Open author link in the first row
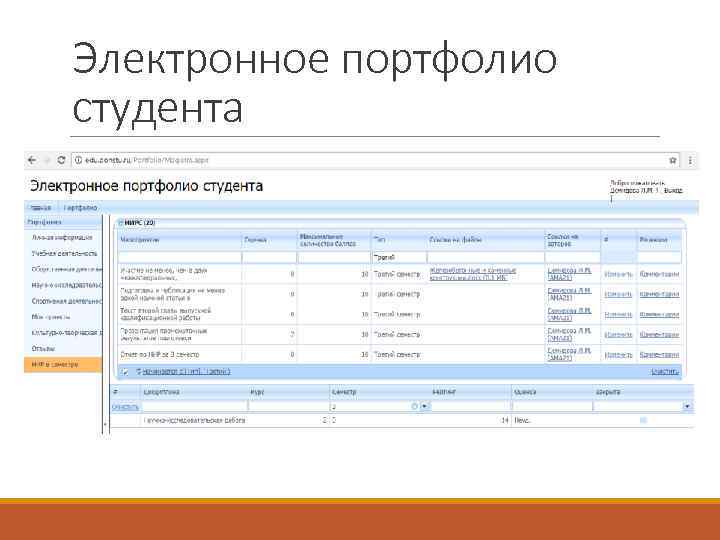The width and height of the screenshot is (720, 540). coord(569,274)
